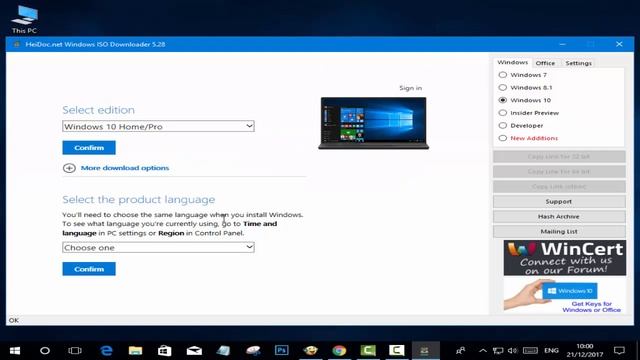
Task: Open volume icon in system tray
Action: pyautogui.click(x=513, y=351)
